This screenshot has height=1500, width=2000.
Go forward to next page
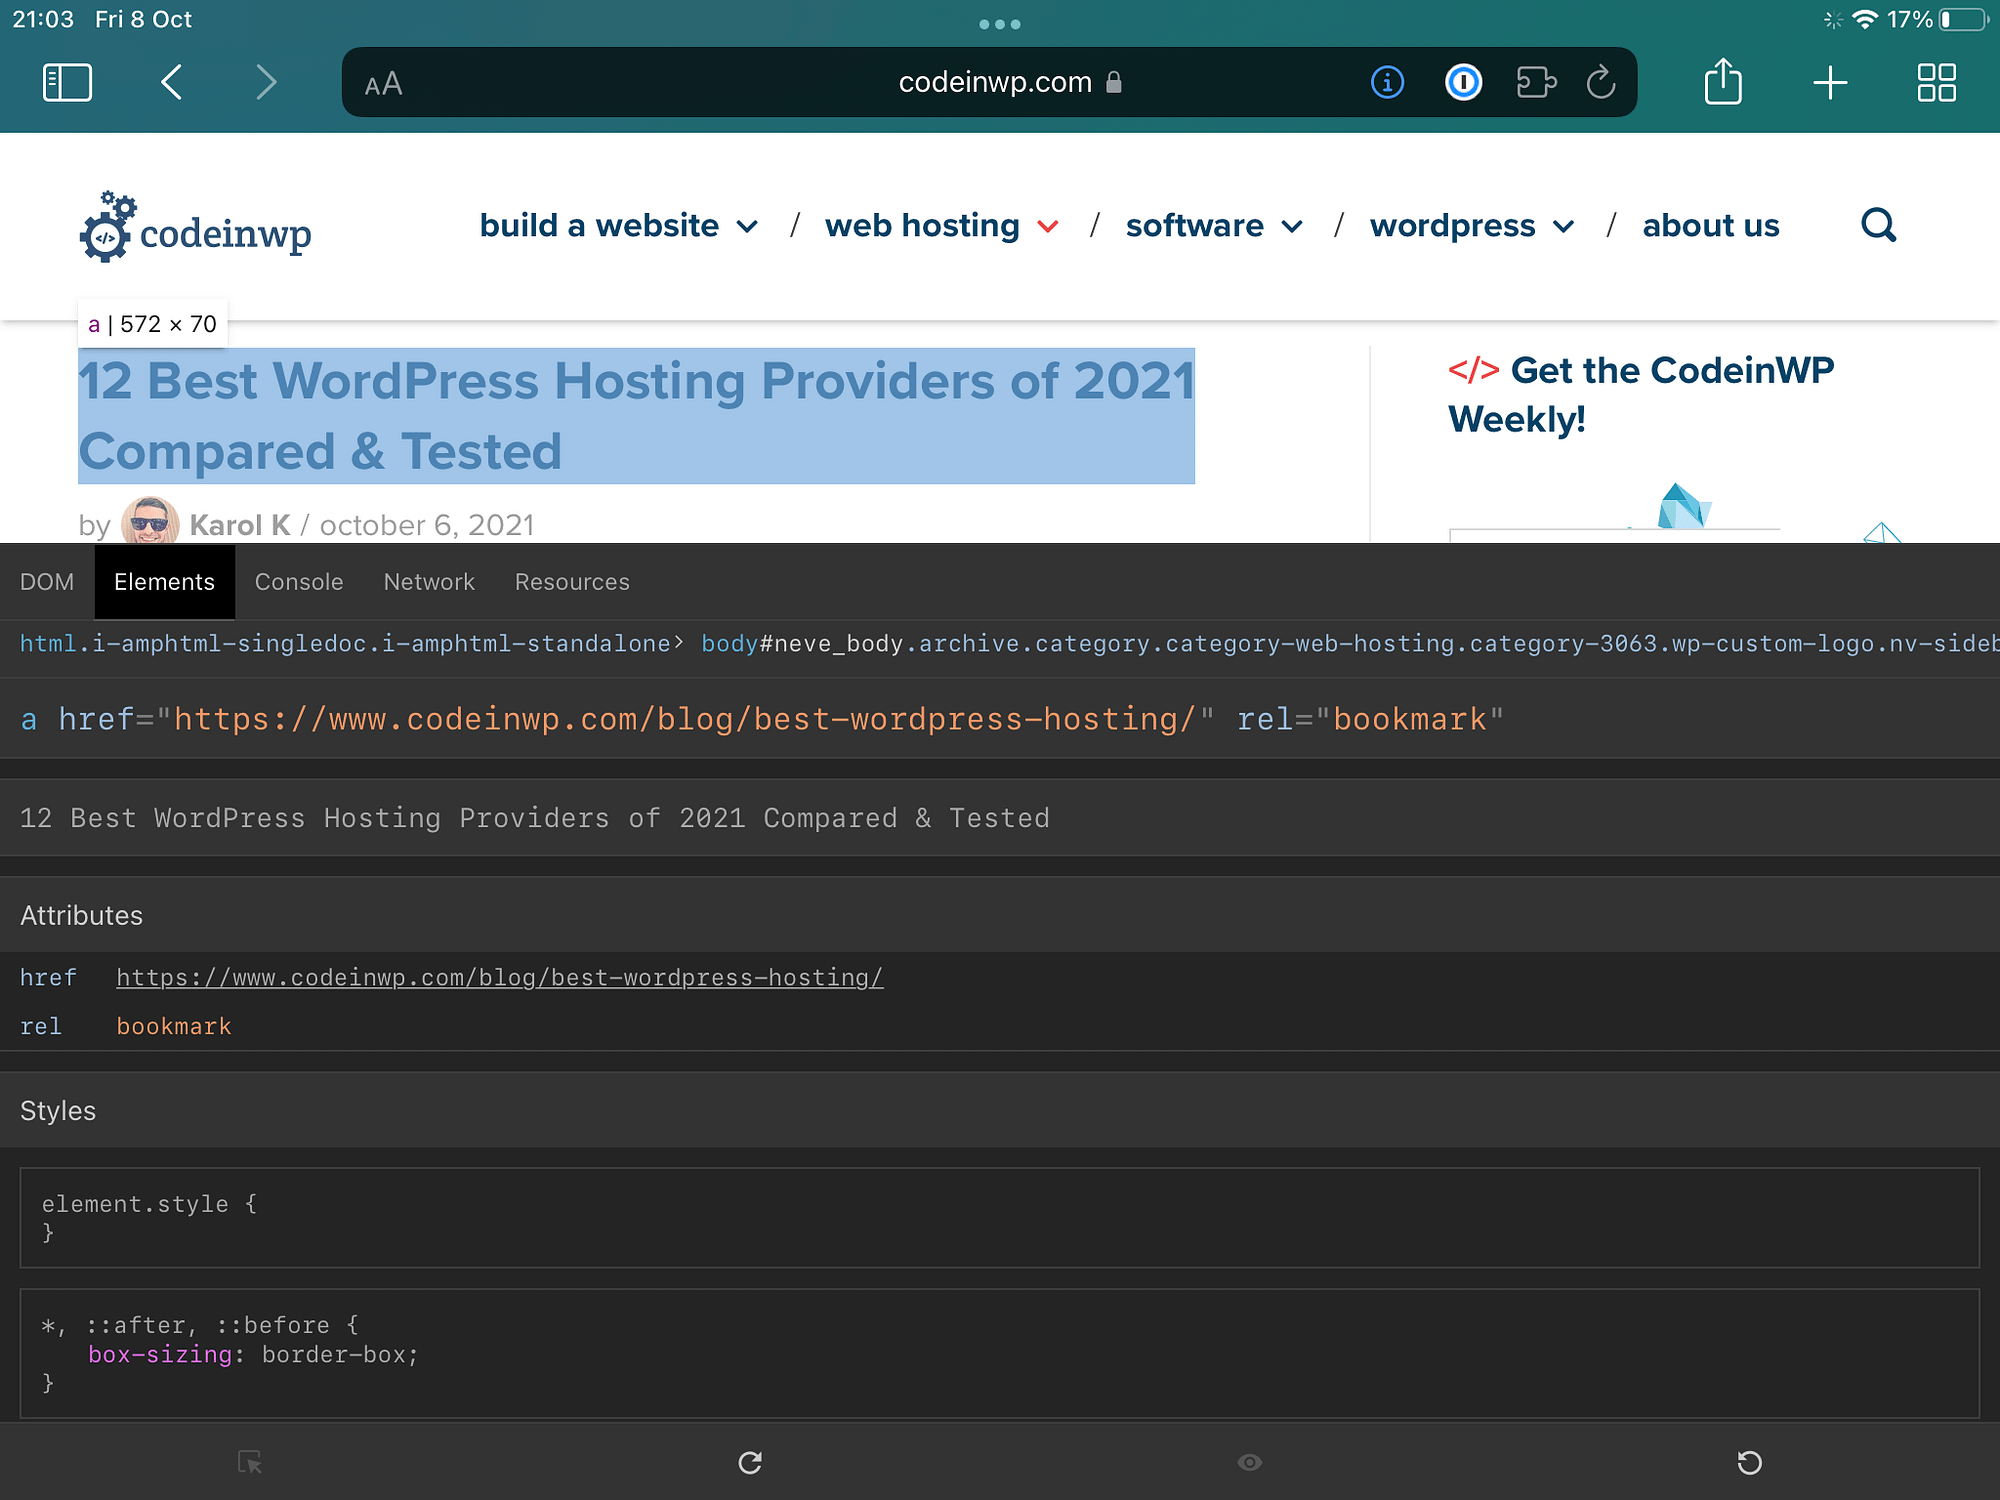point(265,82)
